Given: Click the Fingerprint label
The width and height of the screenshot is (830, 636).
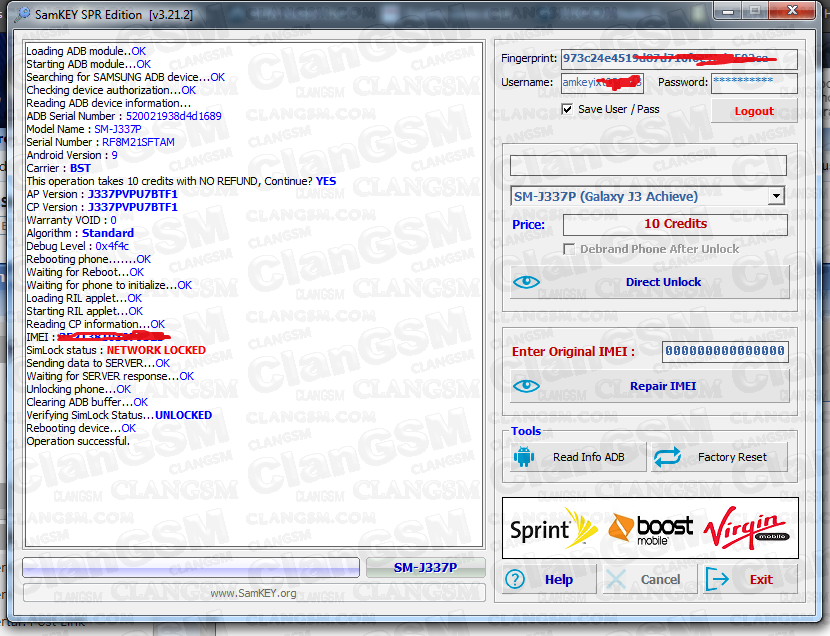Looking at the screenshot, I should [x=529, y=59].
